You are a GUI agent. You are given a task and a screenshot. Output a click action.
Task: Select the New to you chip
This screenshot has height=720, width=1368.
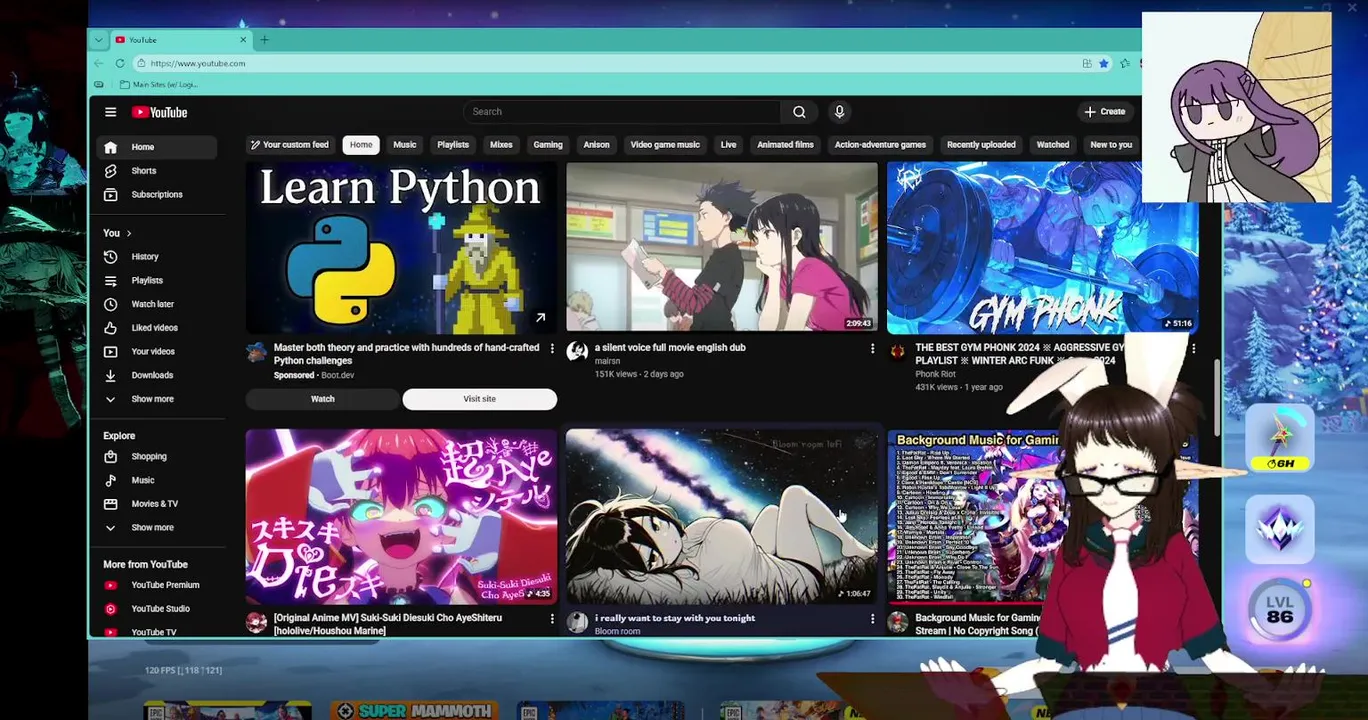coord(1111,145)
